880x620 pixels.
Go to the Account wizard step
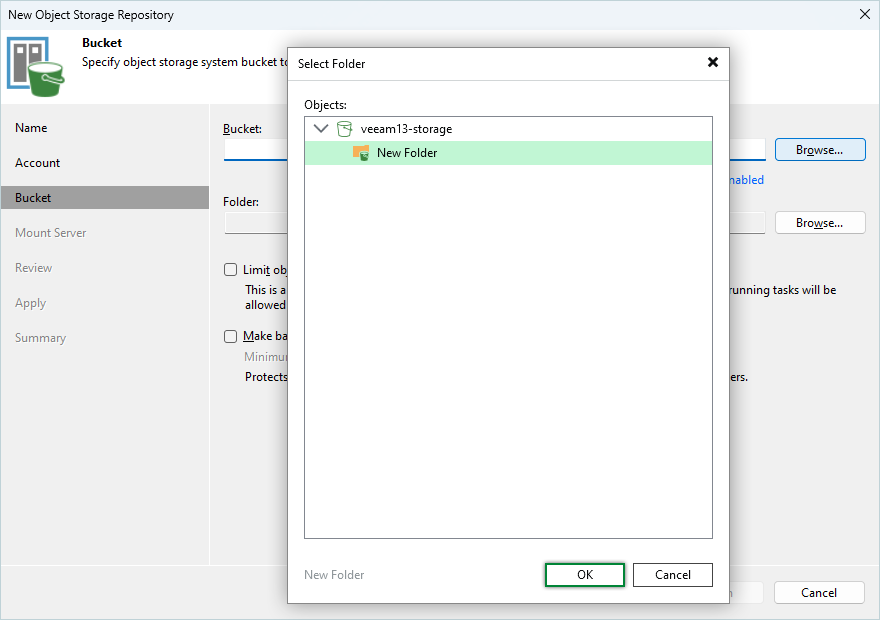38,163
